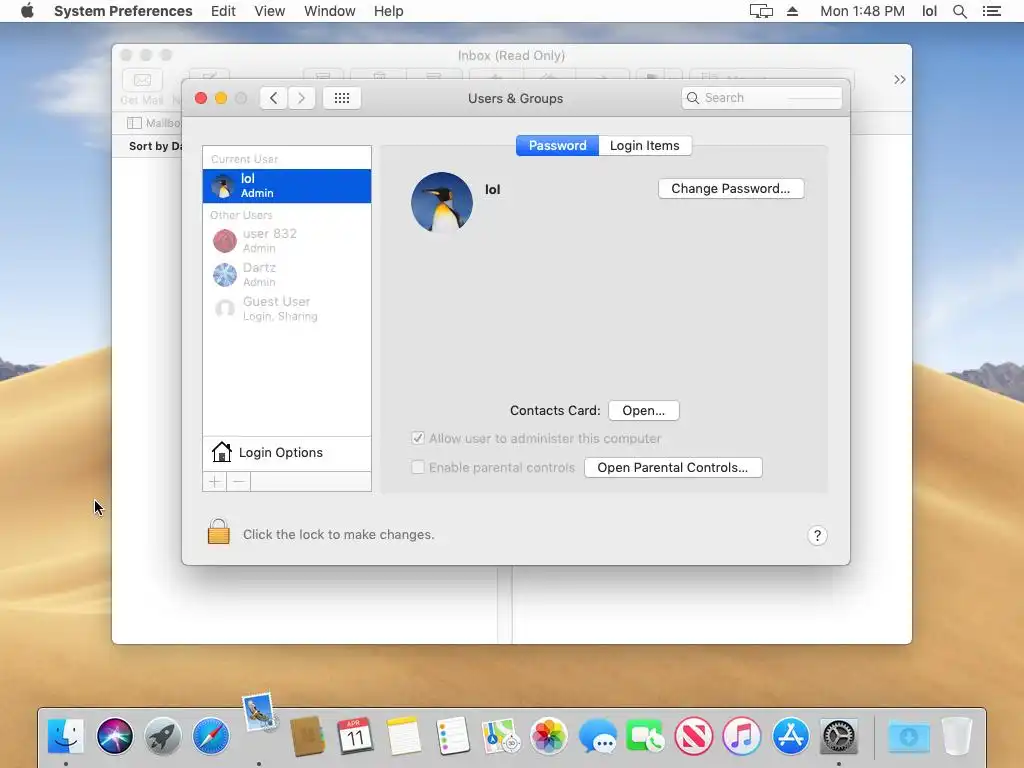Open Safari compass icon in Dock
Screen dimensions: 1024x768
click(x=211, y=736)
